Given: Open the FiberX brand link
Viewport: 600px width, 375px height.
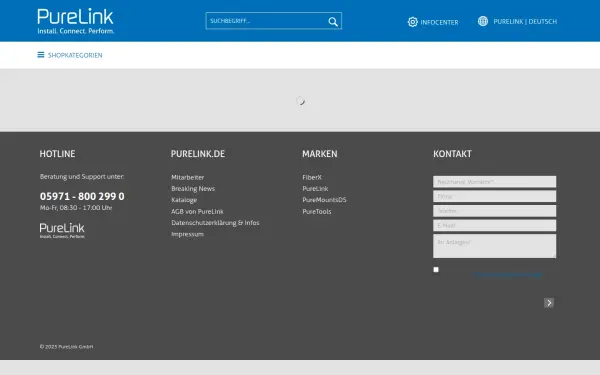Looking at the screenshot, I should coord(312,177).
